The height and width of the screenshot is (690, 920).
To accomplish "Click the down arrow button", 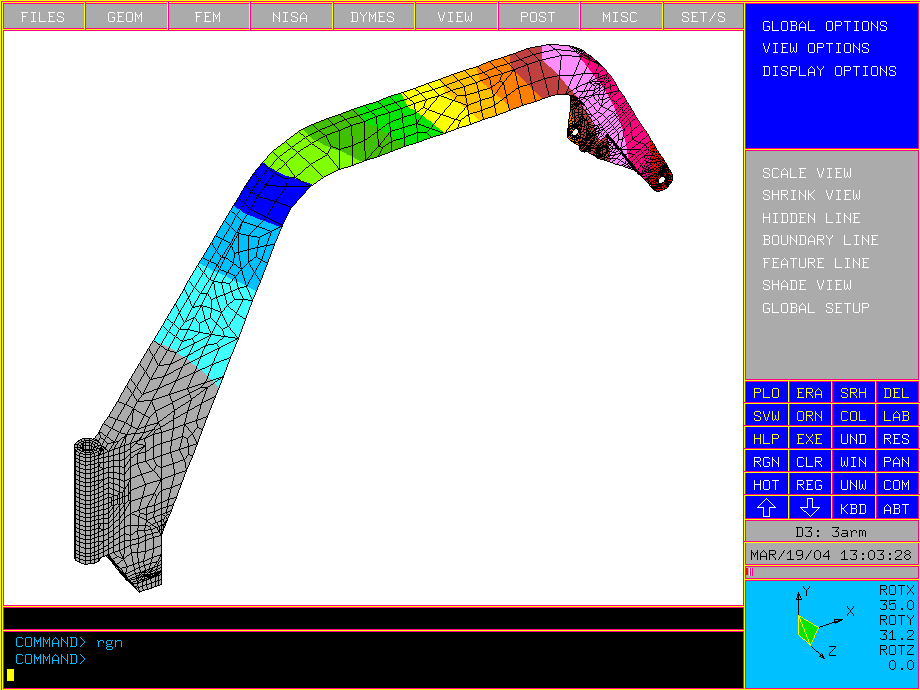I will (810, 508).
